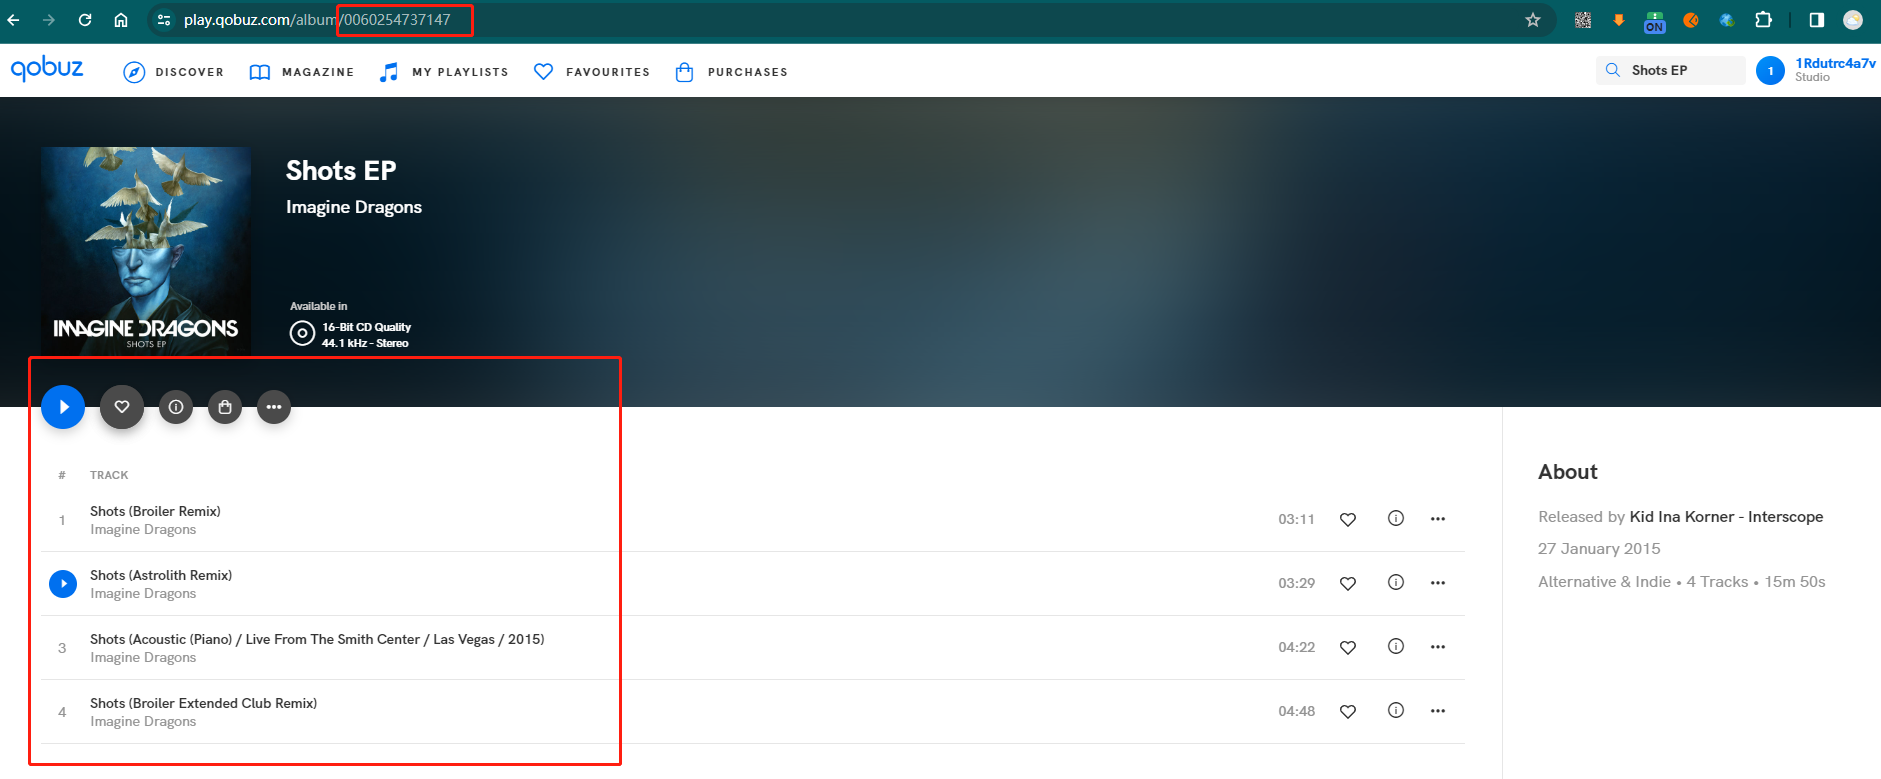Click Imagine Dragons under Broiler Remix track
Image resolution: width=1881 pixels, height=779 pixels.
[143, 530]
